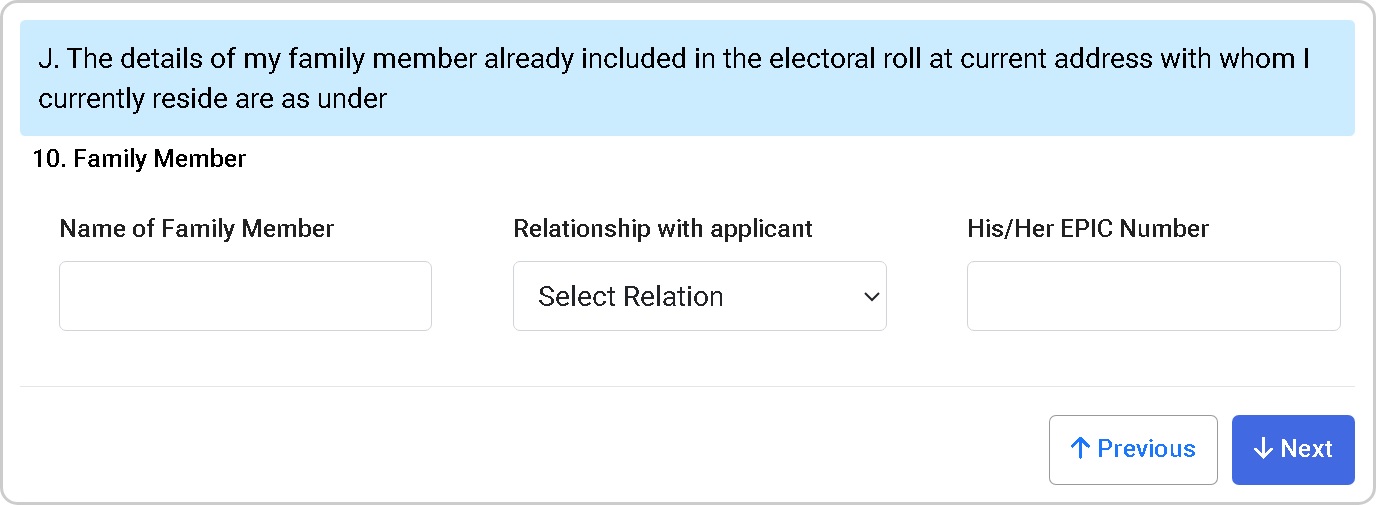This screenshot has height=505, width=1376.
Task: Click the "Relationship with applicant" label
Action: [x=663, y=229]
